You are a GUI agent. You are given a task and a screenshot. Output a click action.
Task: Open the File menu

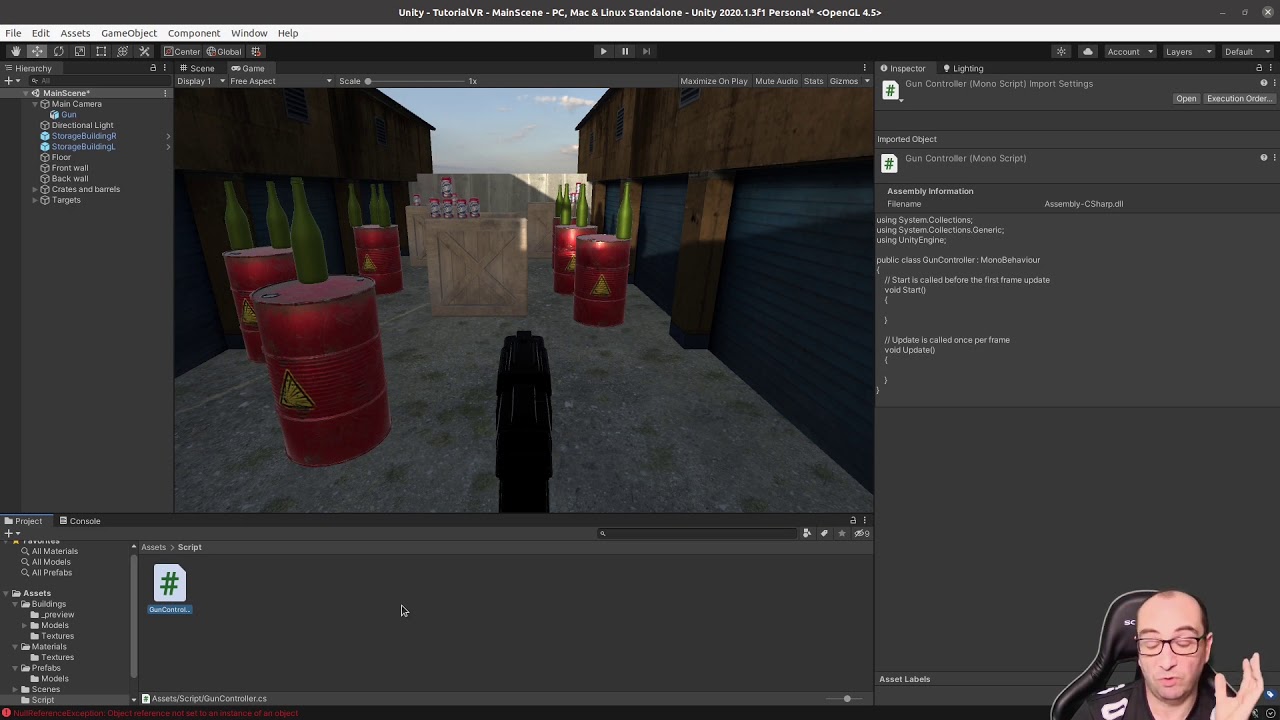tap(13, 33)
